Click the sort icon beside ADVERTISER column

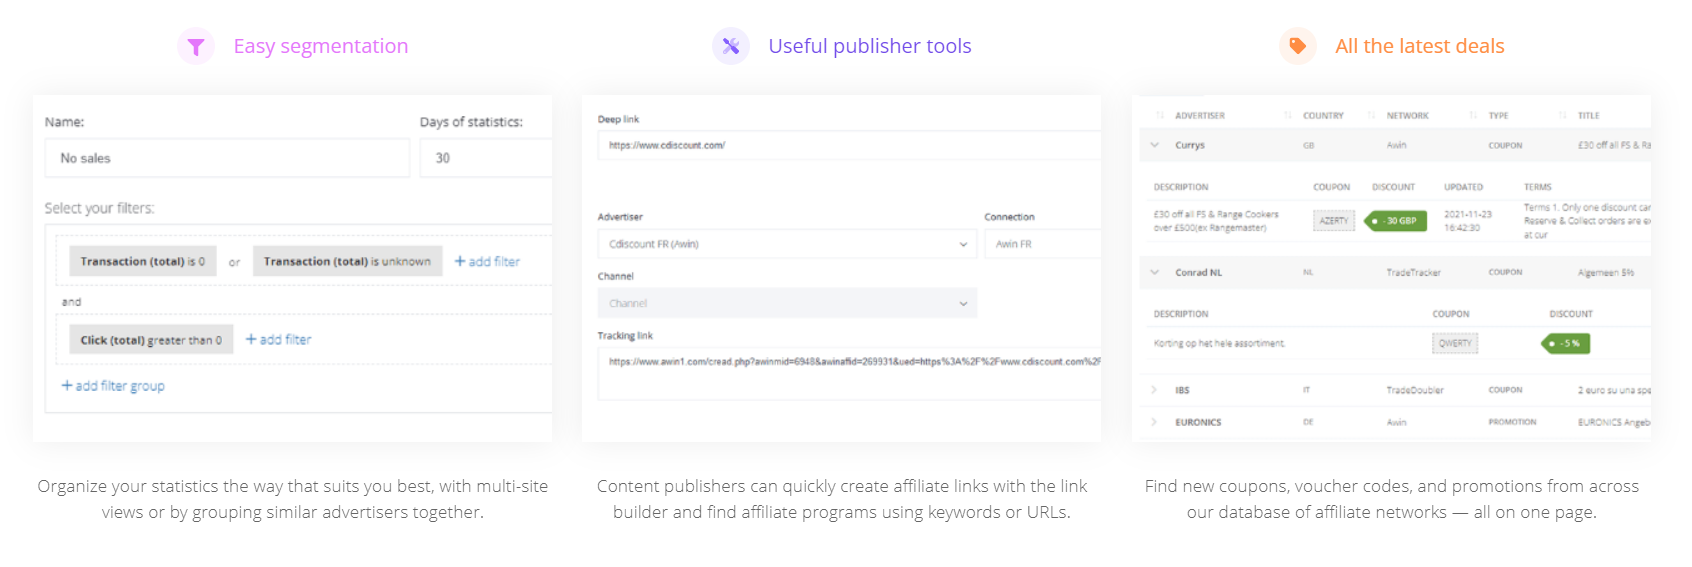pos(1160,116)
